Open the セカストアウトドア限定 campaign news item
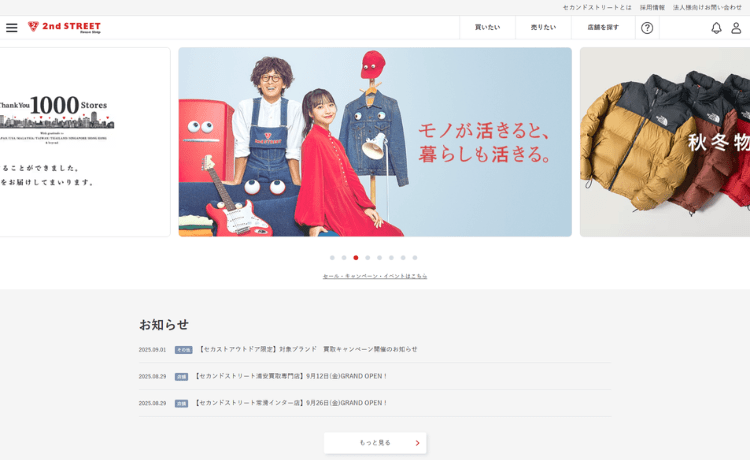The width and height of the screenshot is (750, 460). click(307, 350)
